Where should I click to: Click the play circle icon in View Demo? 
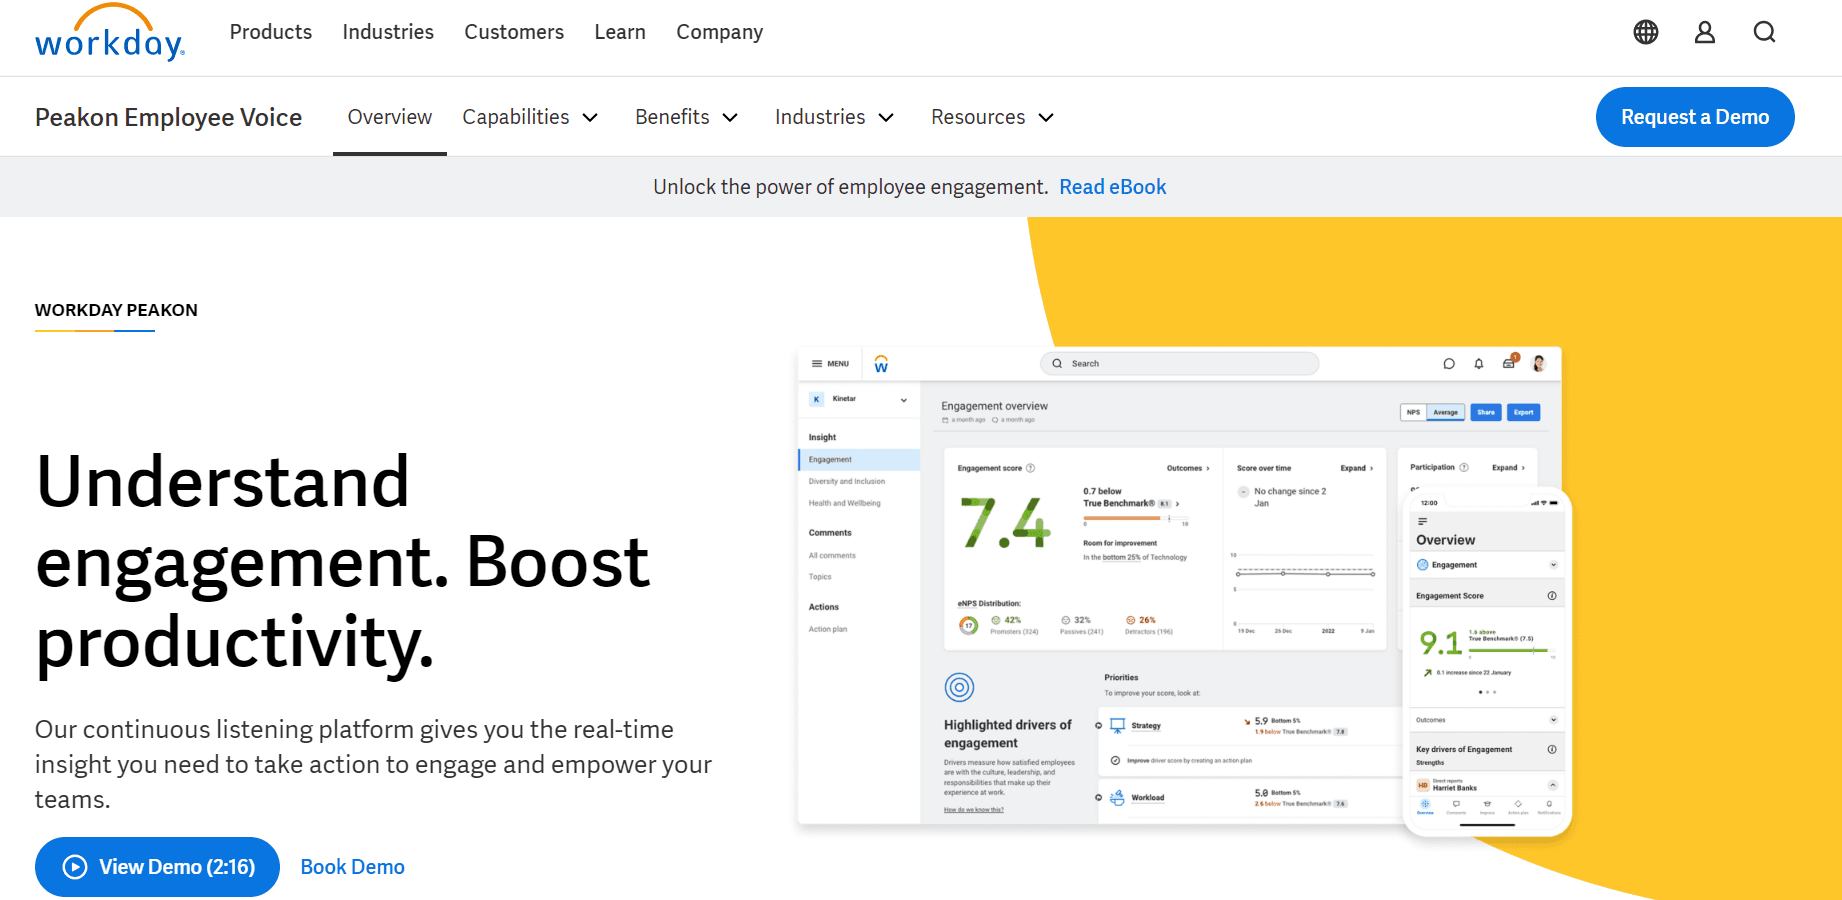point(75,867)
